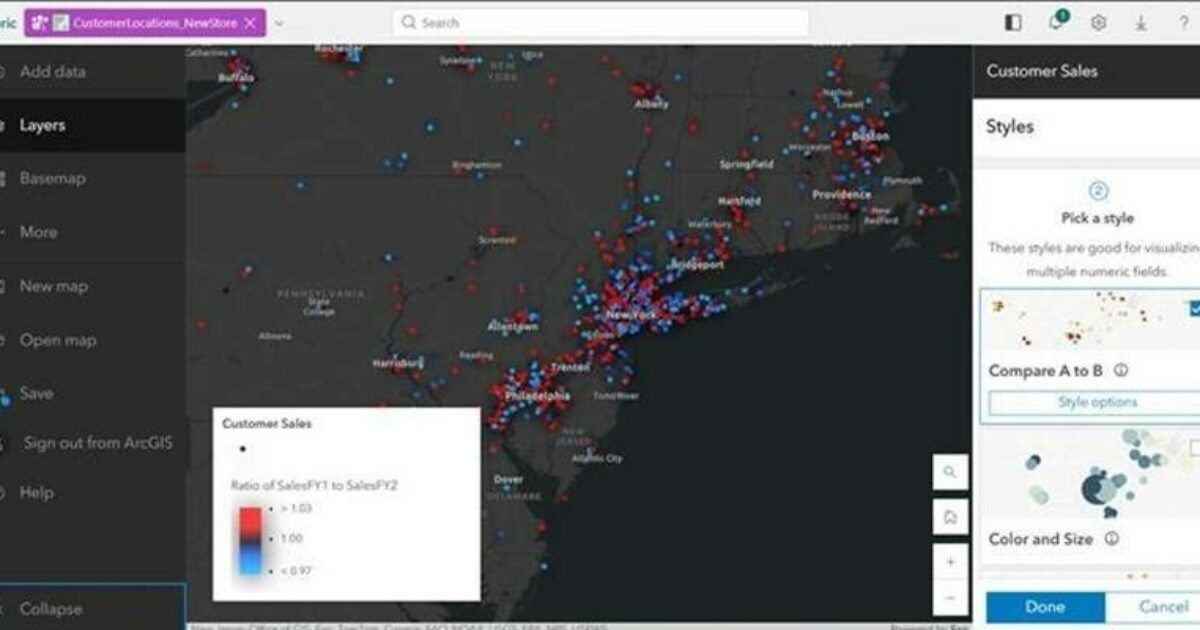The image size is (1200, 630).
Task: Expand the More menu in sidebar
Action: (x=38, y=232)
